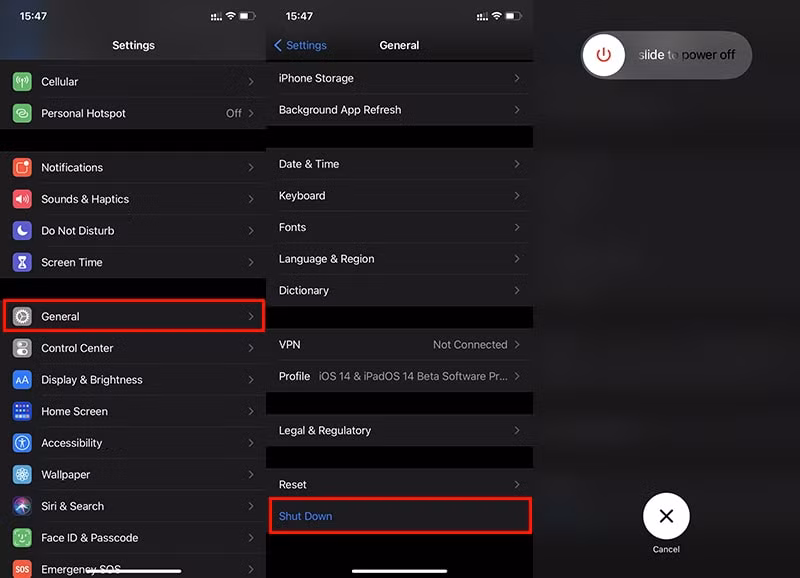Tap the Shut Down link
Screen dimensions: 800x578
(x=306, y=516)
